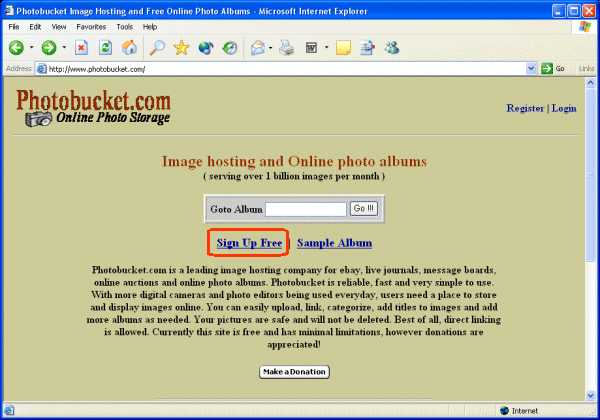Click the scrollbar up arrow
The width and height of the screenshot is (600, 420).
coord(590,83)
